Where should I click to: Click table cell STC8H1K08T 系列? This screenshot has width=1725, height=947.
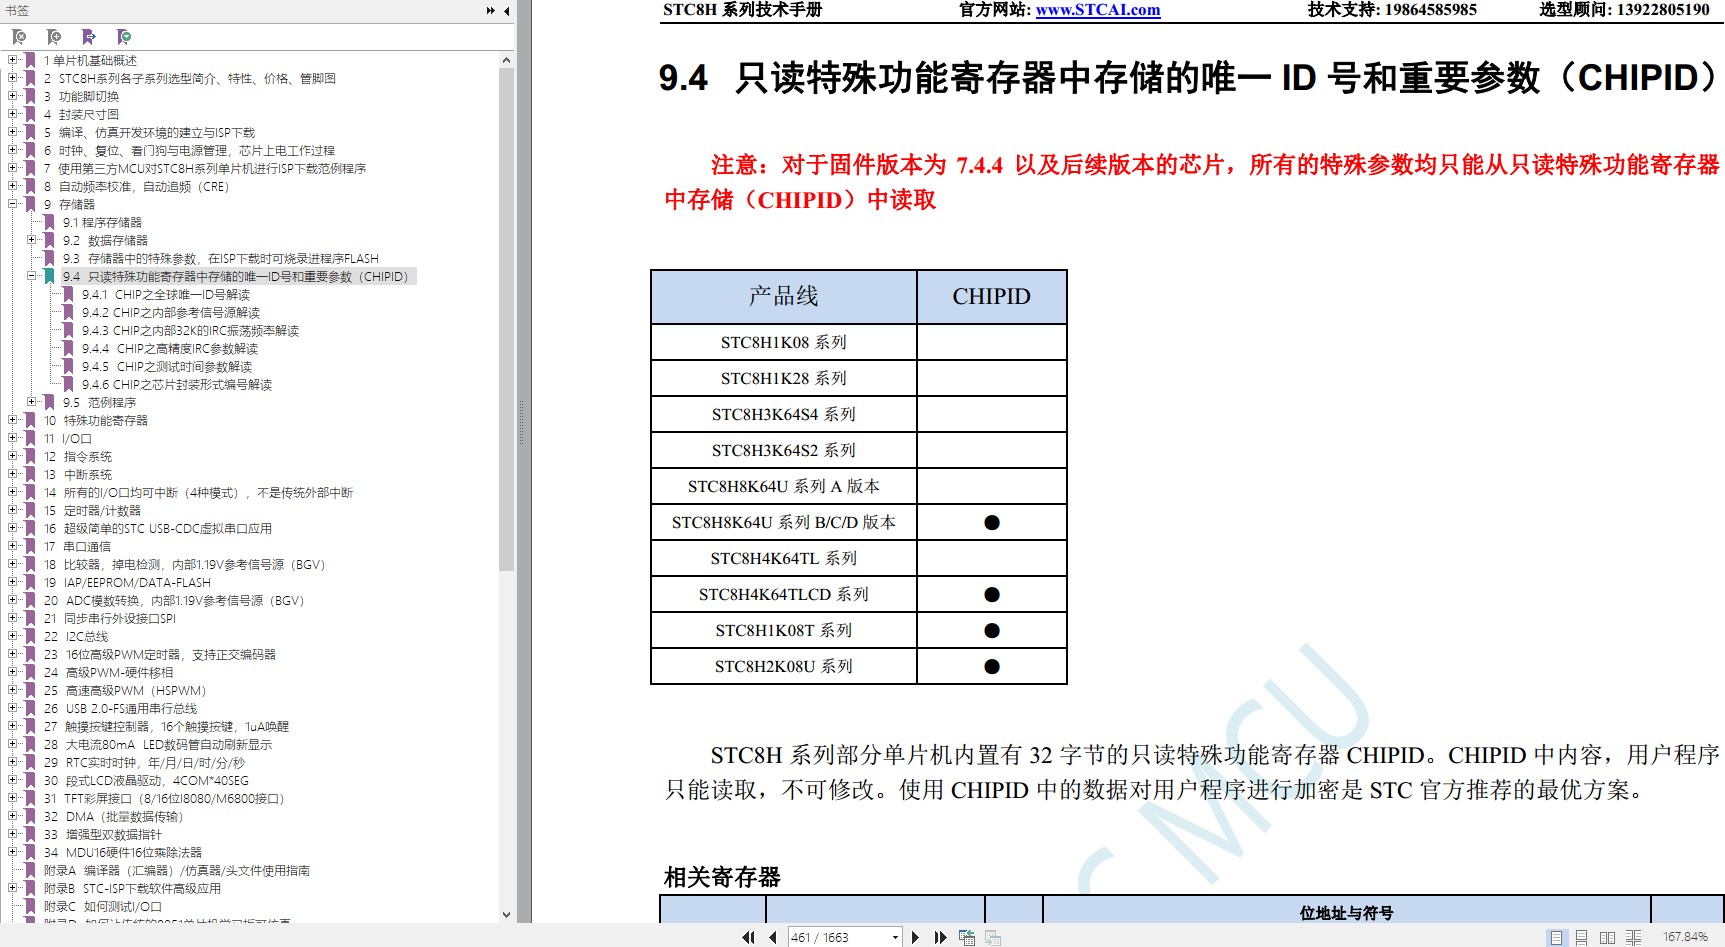click(784, 630)
